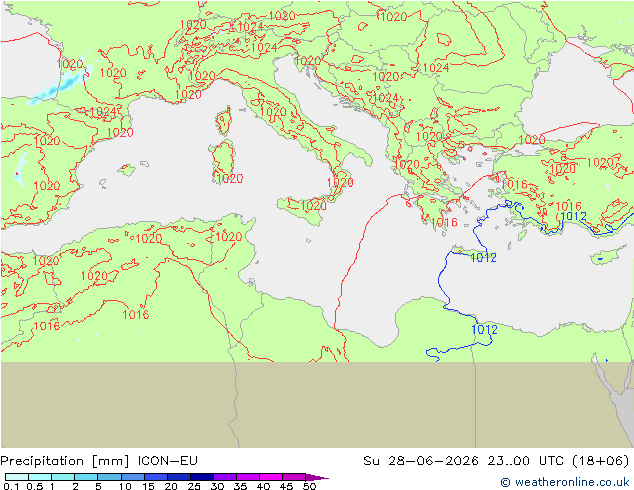The image size is (634, 490).
Task: Click the blue 1012 label on Turkey's south coast
Action: click(x=574, y=216)
